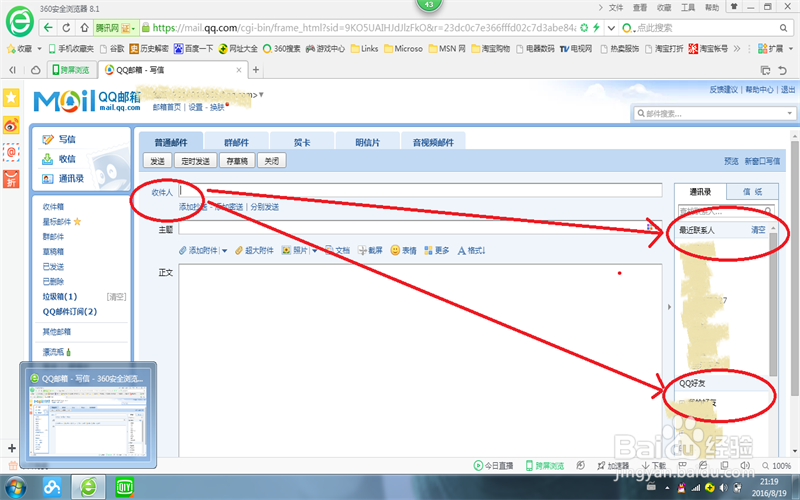Click the Windows Start button
Image resolution: width=800 pixels, height=500 pixels.
point(15,487)
